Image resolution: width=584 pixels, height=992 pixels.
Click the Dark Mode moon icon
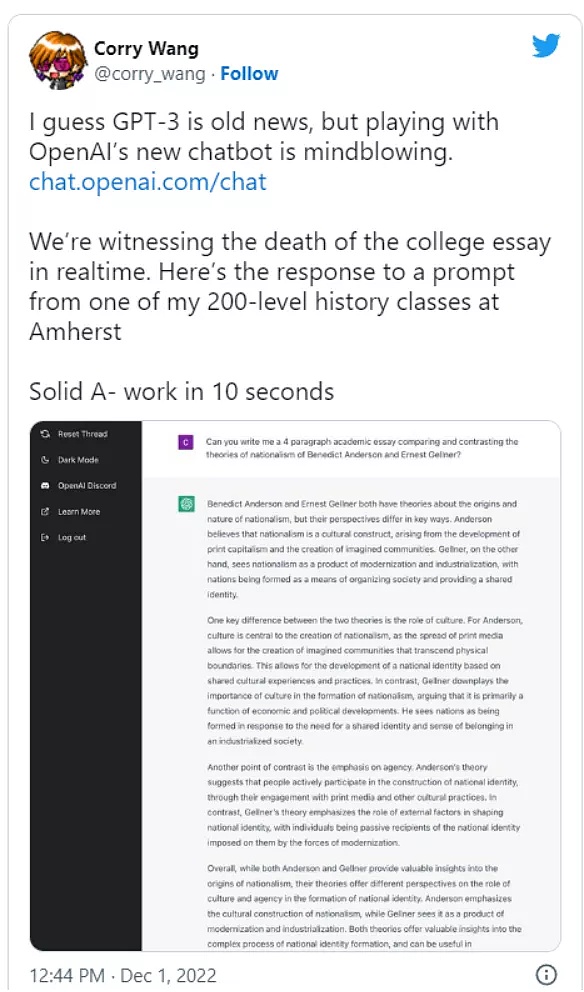(x=44, y=460)
